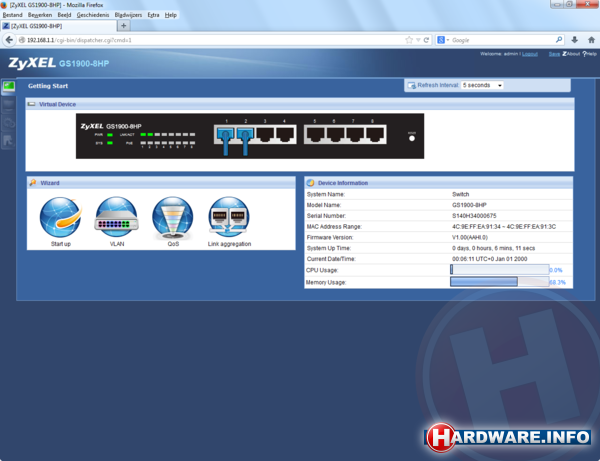Click the browser address bar
The image size is (600, 461).
click(x=200, y=40)
